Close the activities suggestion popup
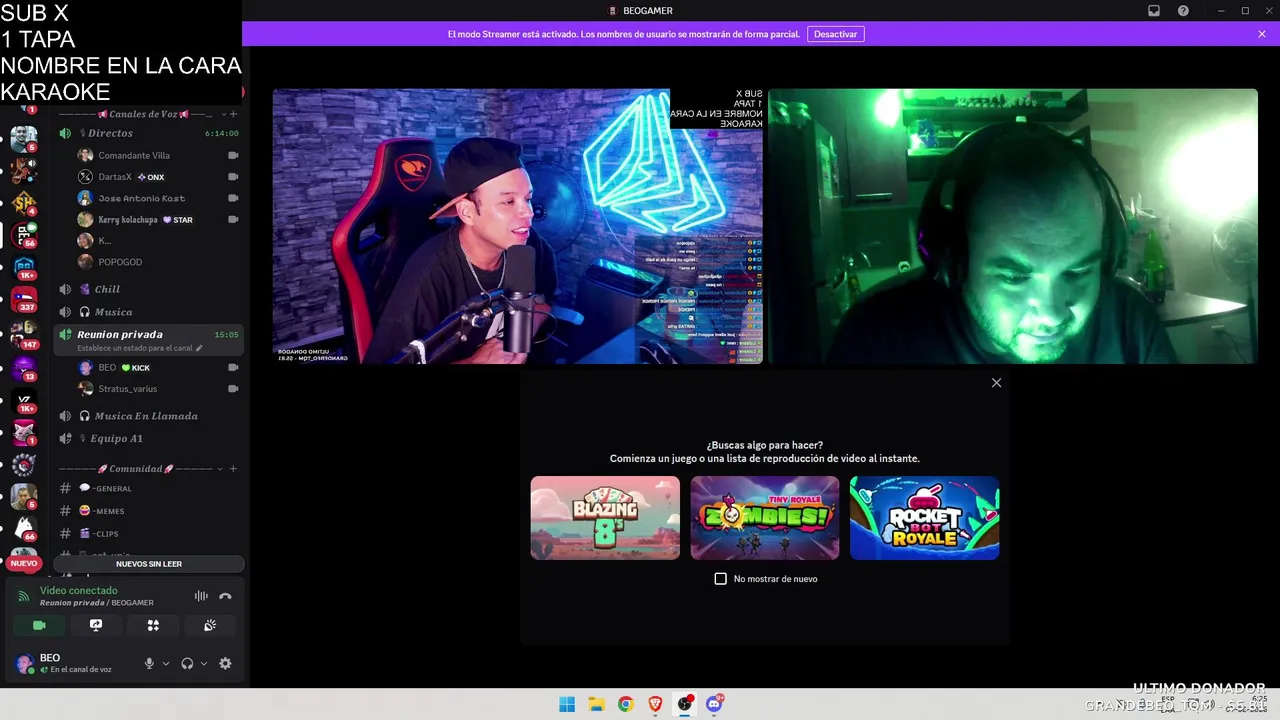 click(x=996, y=383)
